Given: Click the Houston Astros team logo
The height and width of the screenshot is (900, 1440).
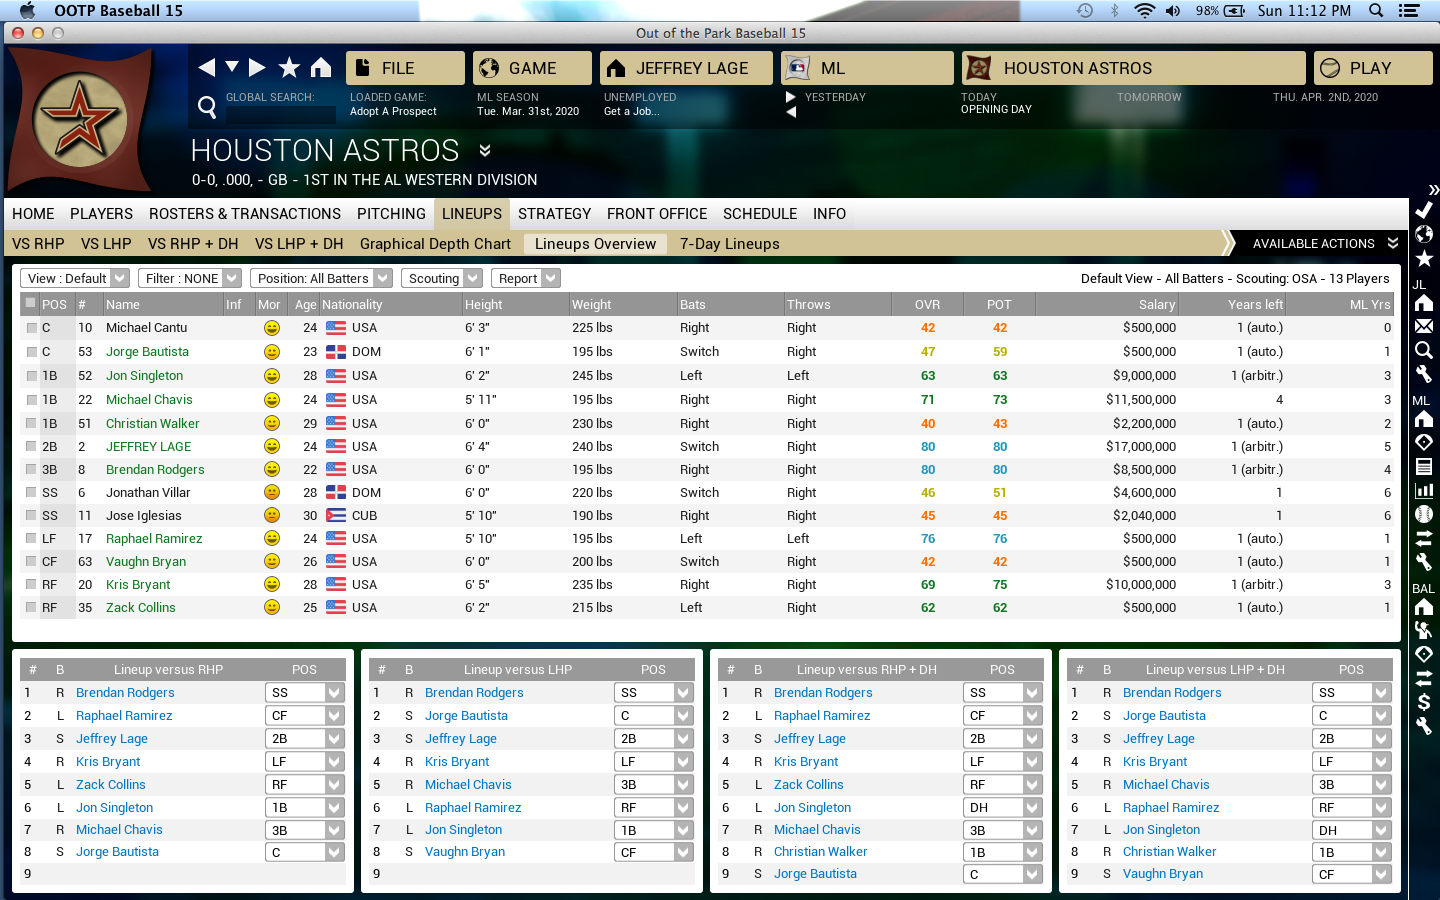Looking at the screenshot, I should point(80,120).
